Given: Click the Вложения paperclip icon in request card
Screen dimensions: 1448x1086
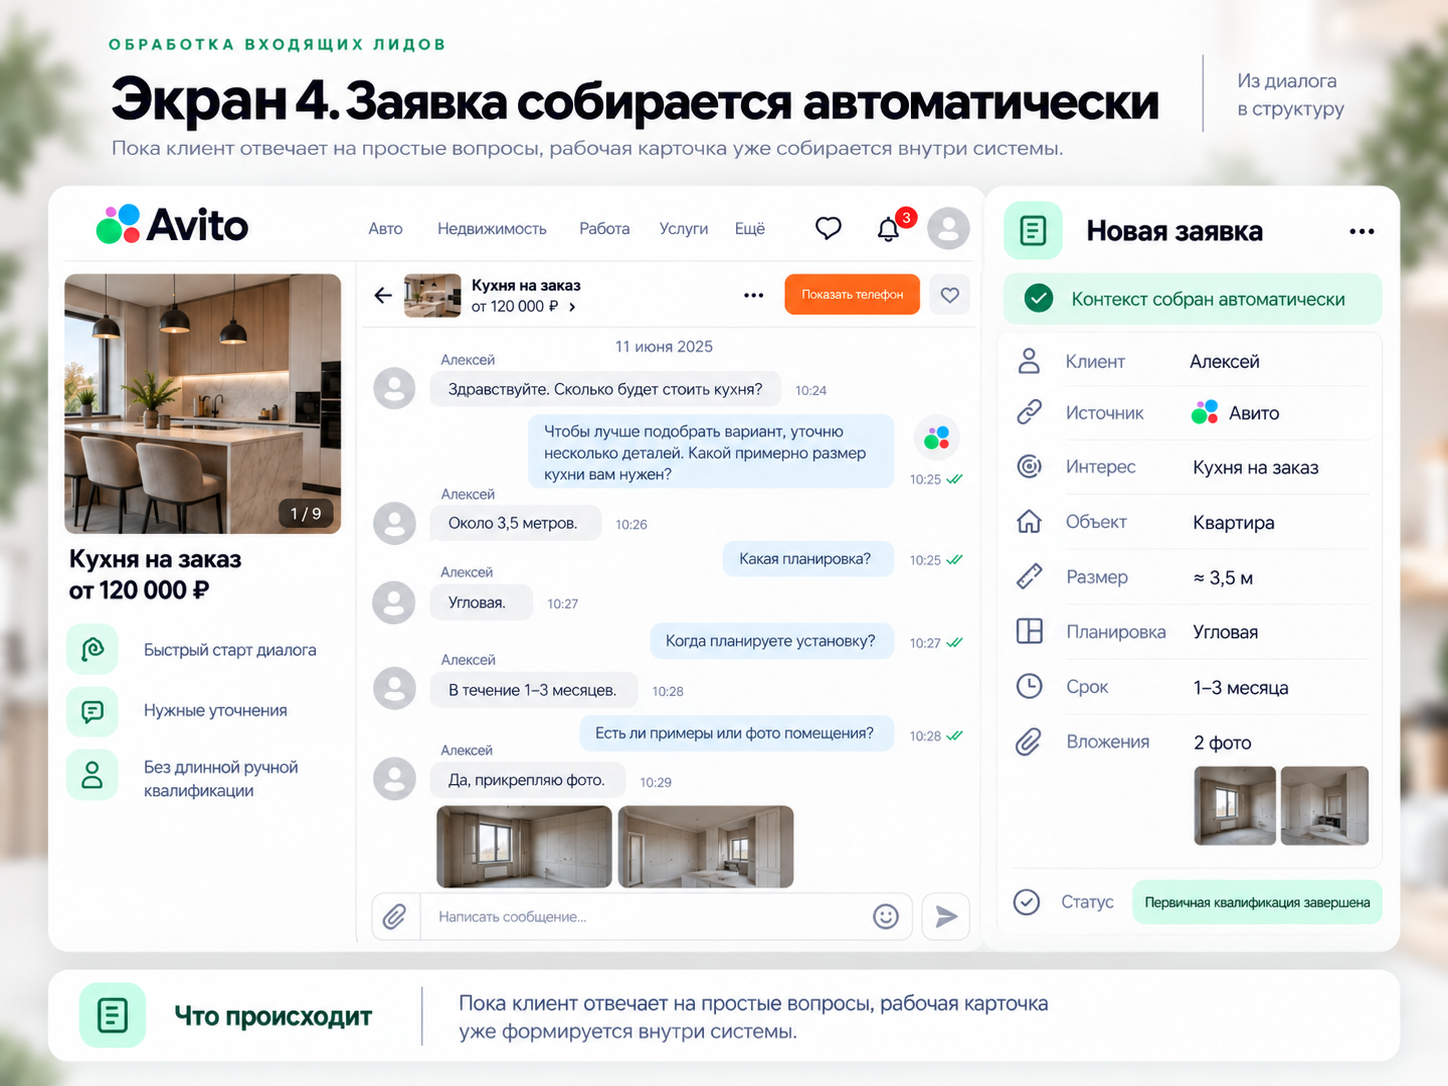Looking at the screenshot, I should coord(1029,742).
